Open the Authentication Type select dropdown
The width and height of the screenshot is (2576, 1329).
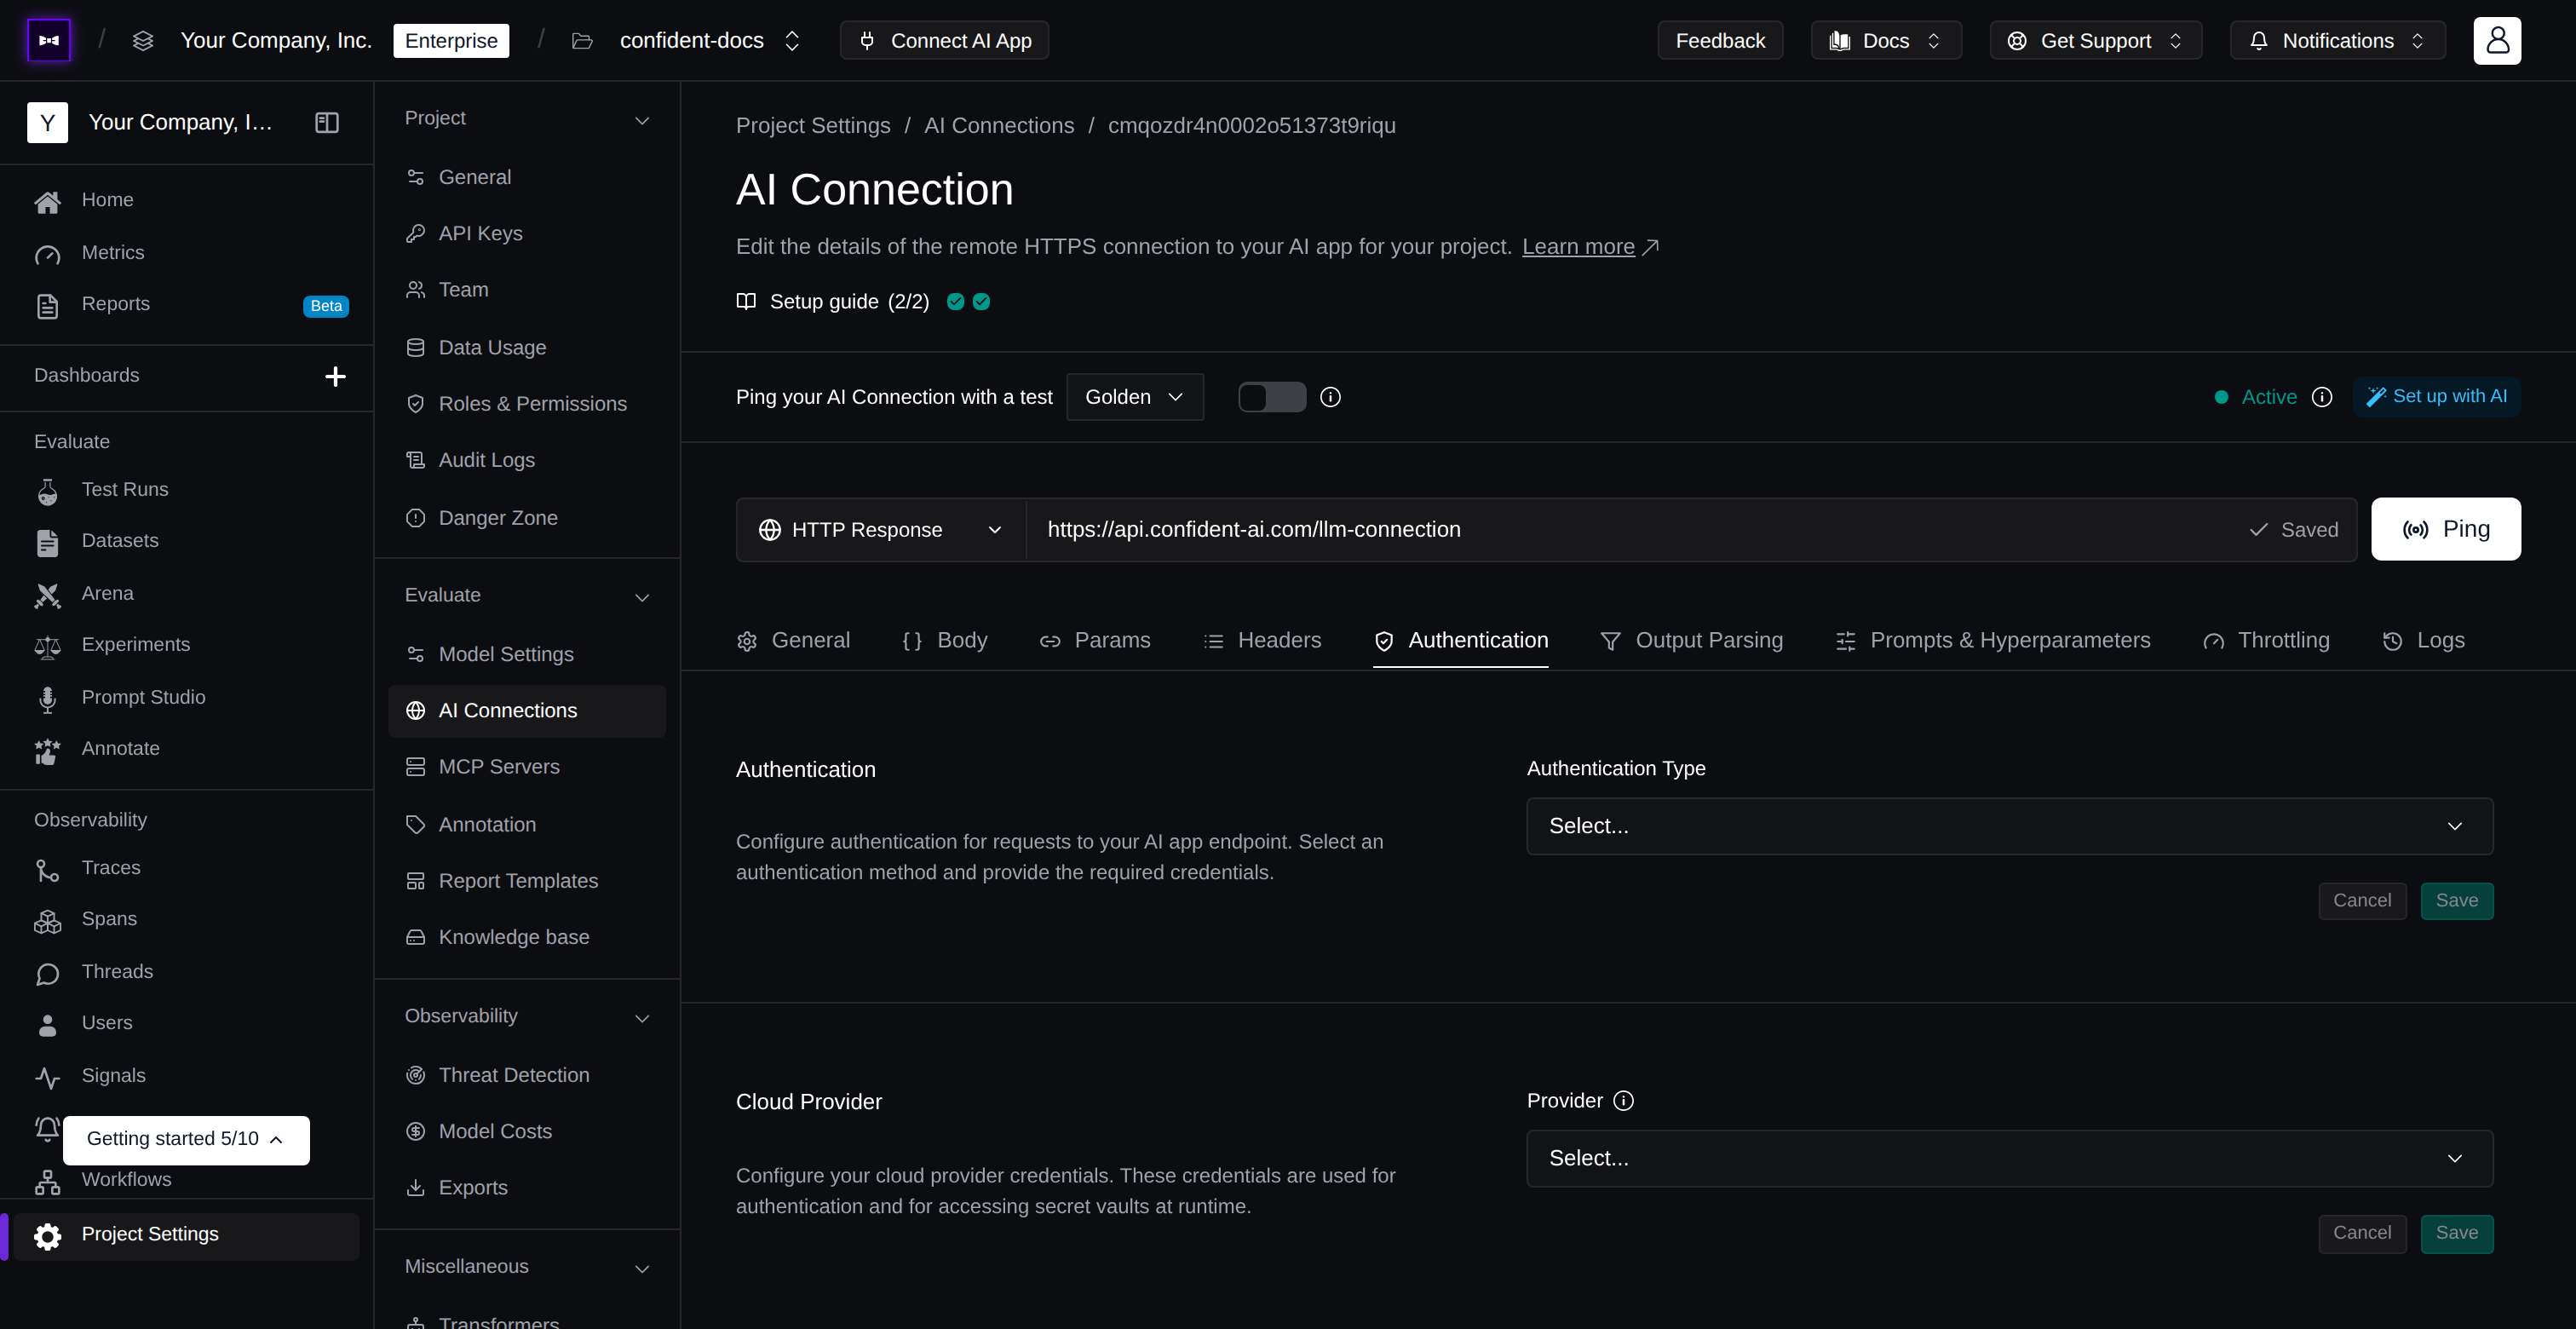(2009, 826)
